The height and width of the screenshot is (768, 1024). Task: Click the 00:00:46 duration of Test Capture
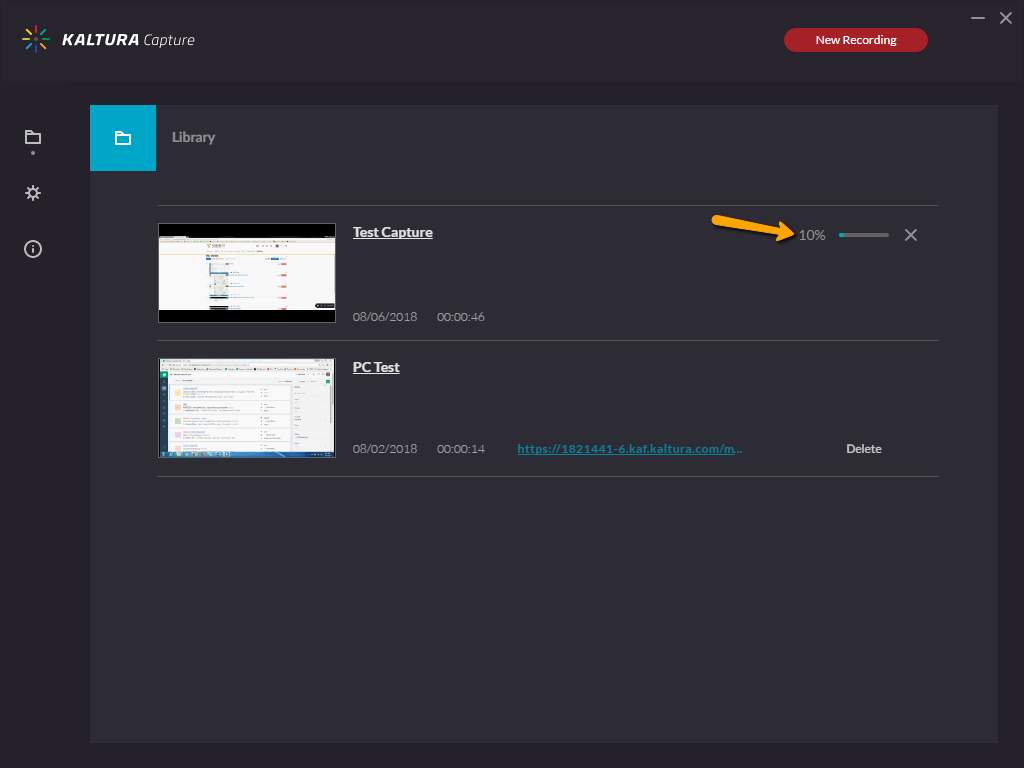pos(460,316)
